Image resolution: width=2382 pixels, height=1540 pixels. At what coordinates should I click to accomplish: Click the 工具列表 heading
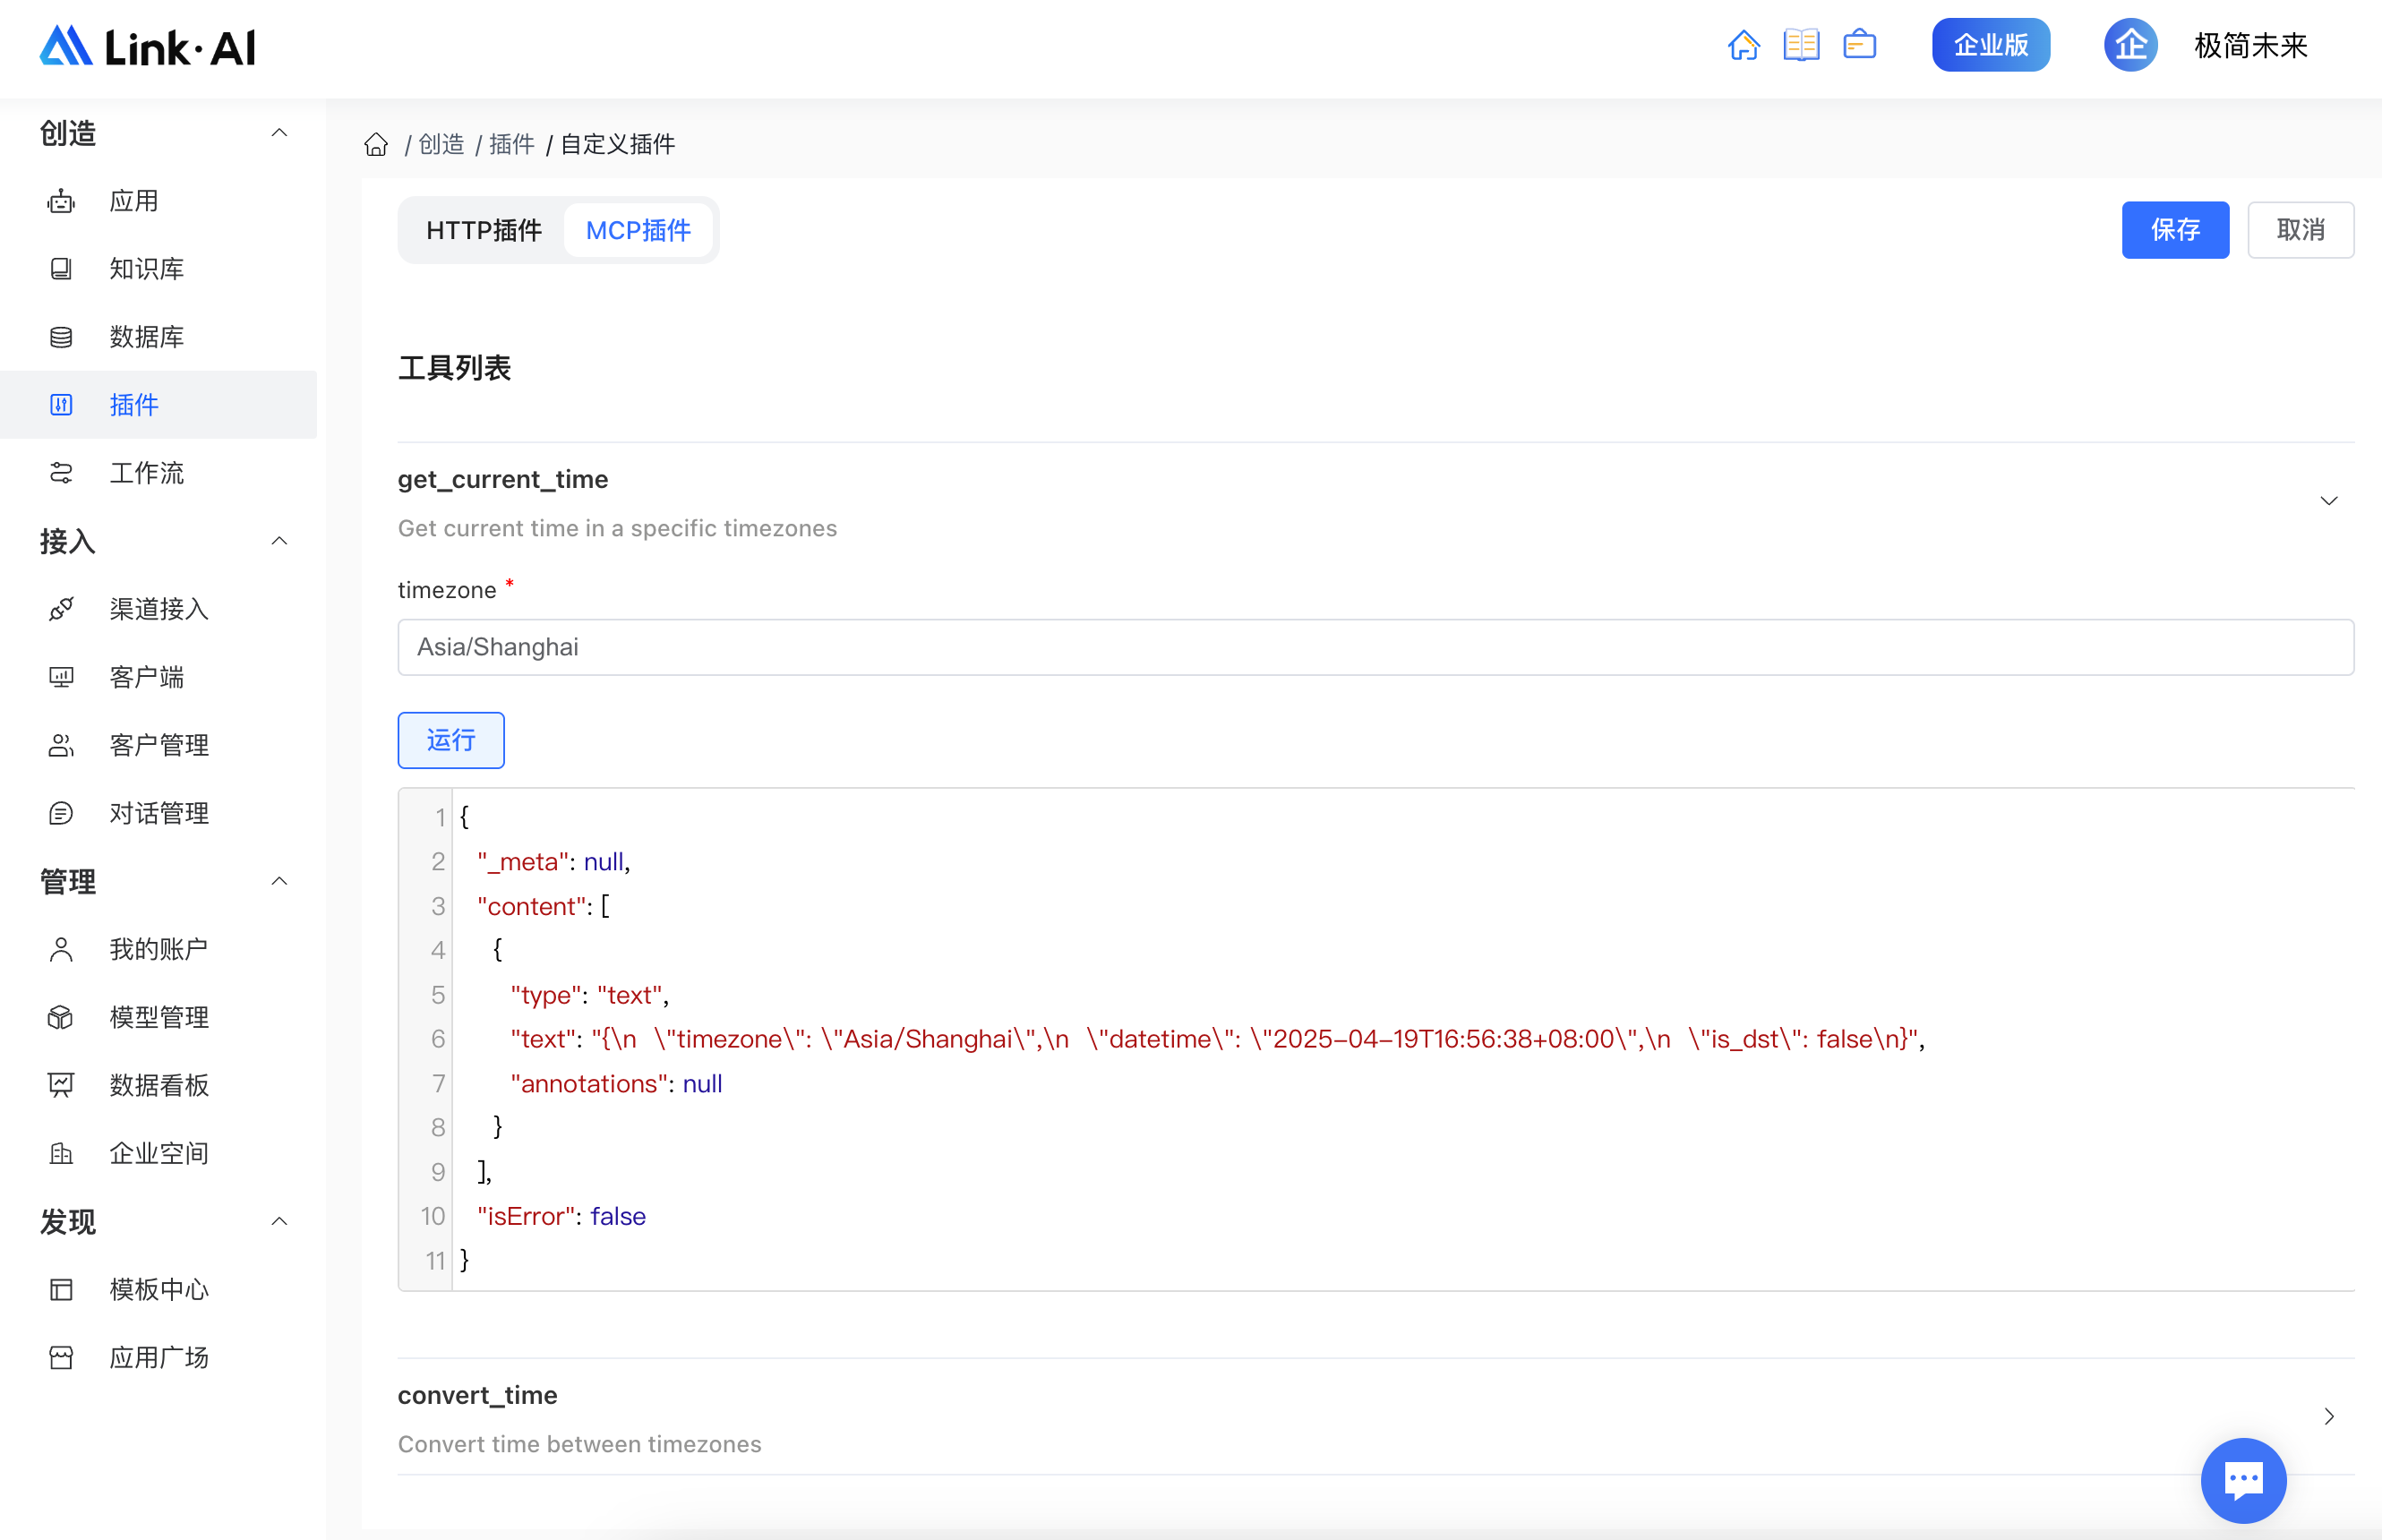tap(454, 367)
